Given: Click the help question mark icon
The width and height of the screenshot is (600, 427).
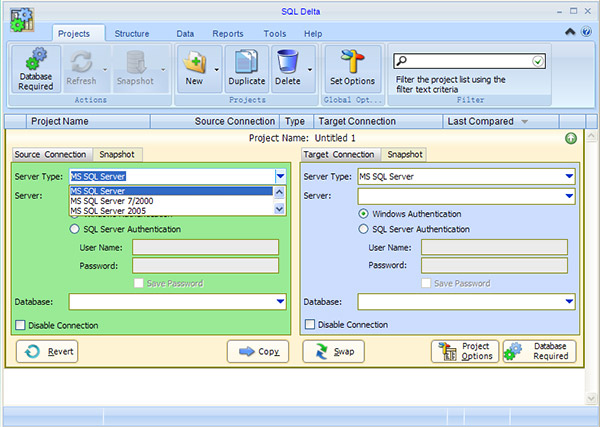Looking at the screenshot, I should (586, 31).
